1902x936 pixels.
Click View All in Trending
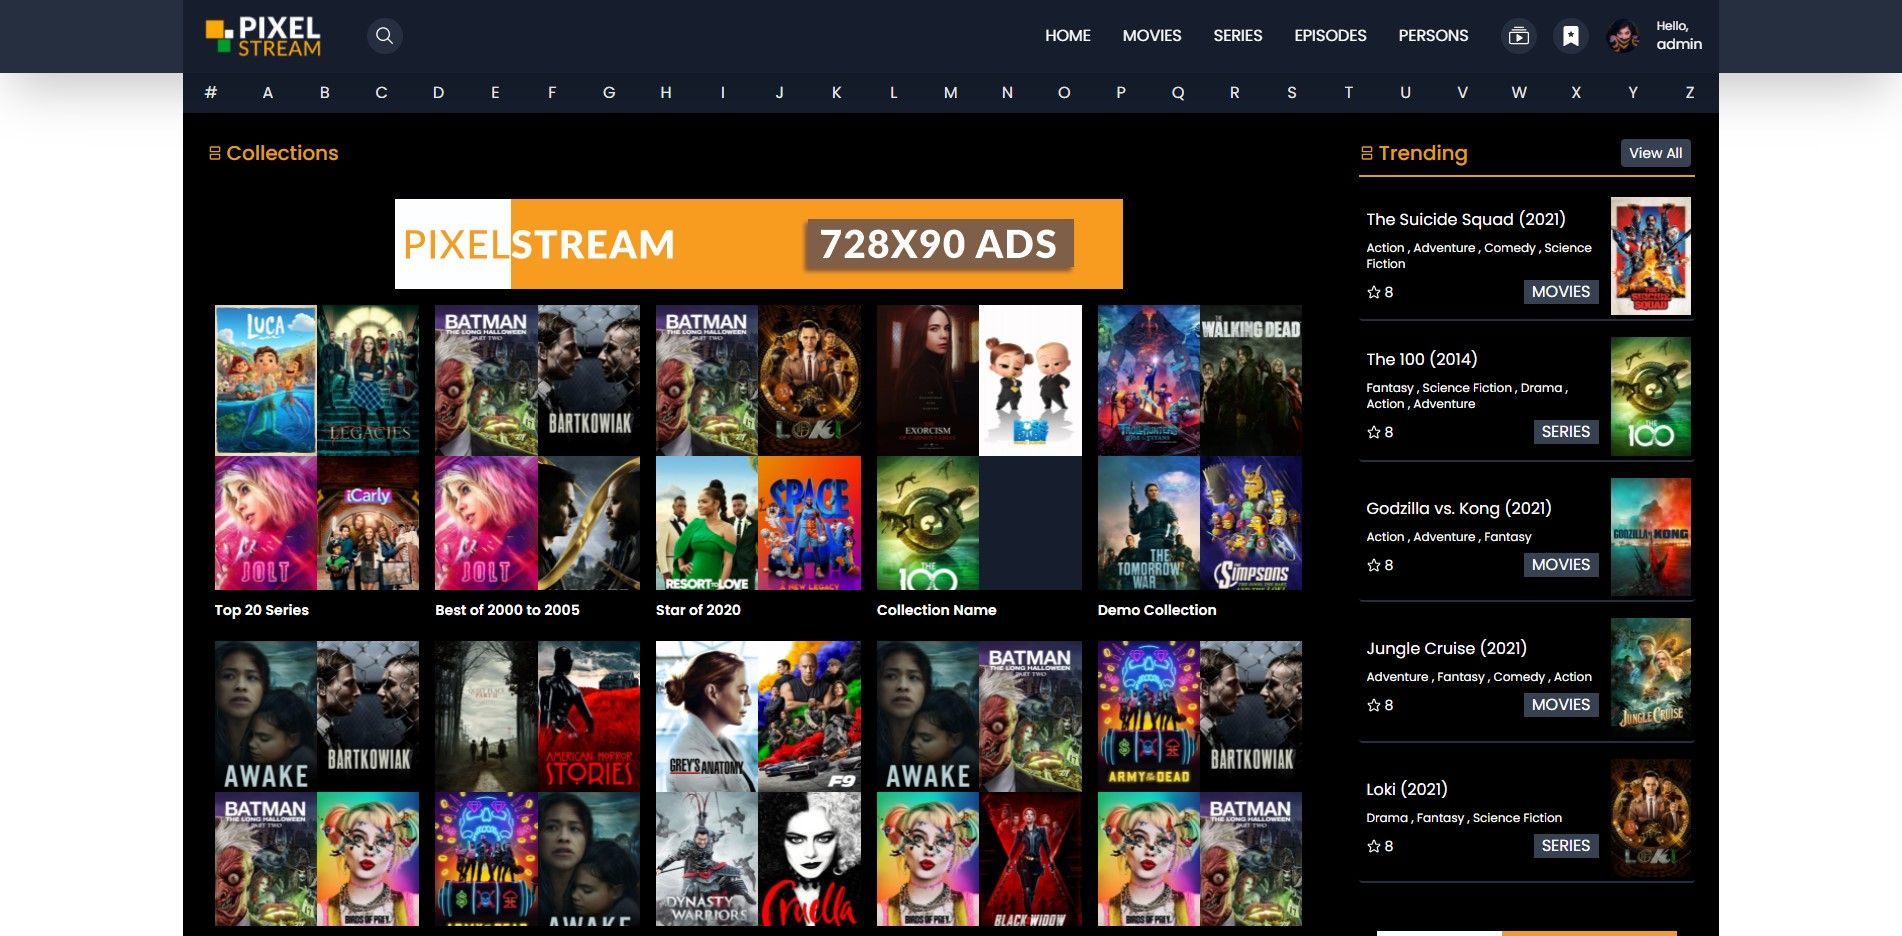tap(1655, 153)
